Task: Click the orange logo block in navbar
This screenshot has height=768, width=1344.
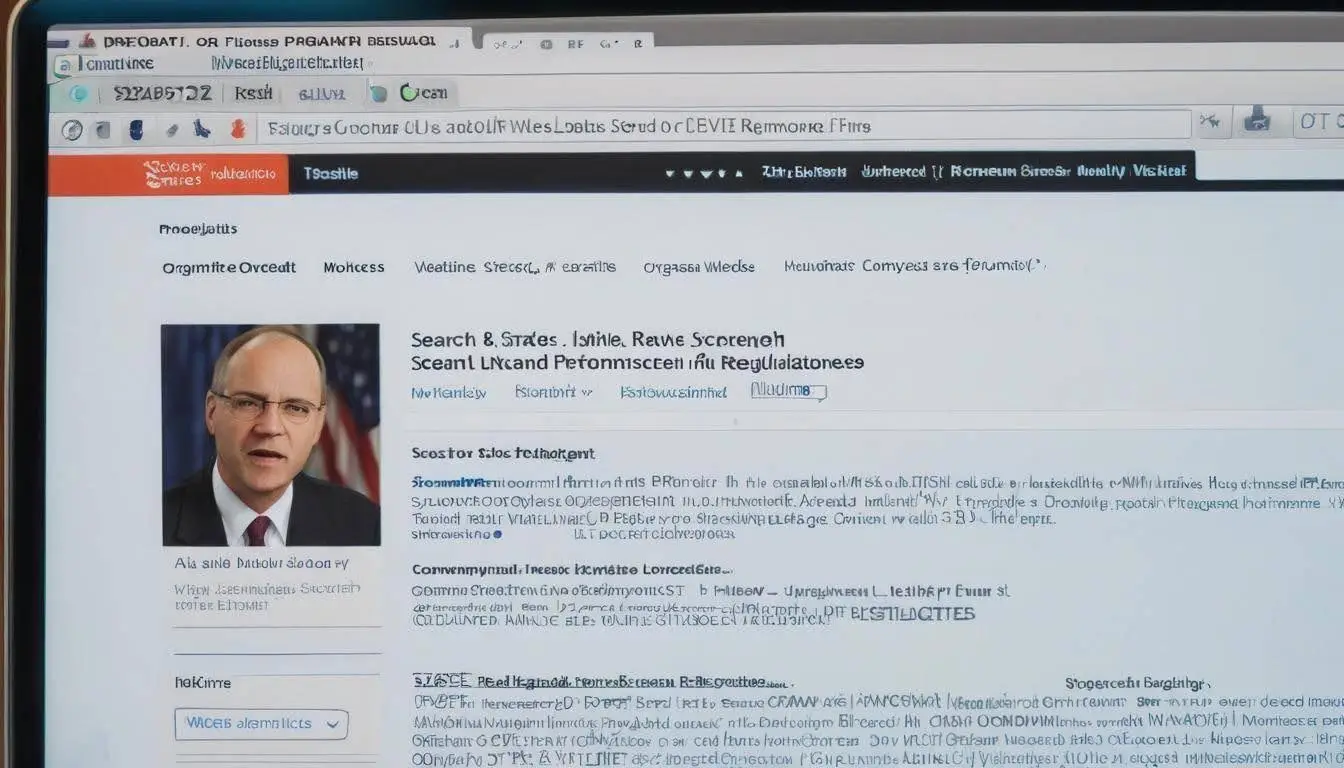Action: pyautogui.click(x=168, y=173)
